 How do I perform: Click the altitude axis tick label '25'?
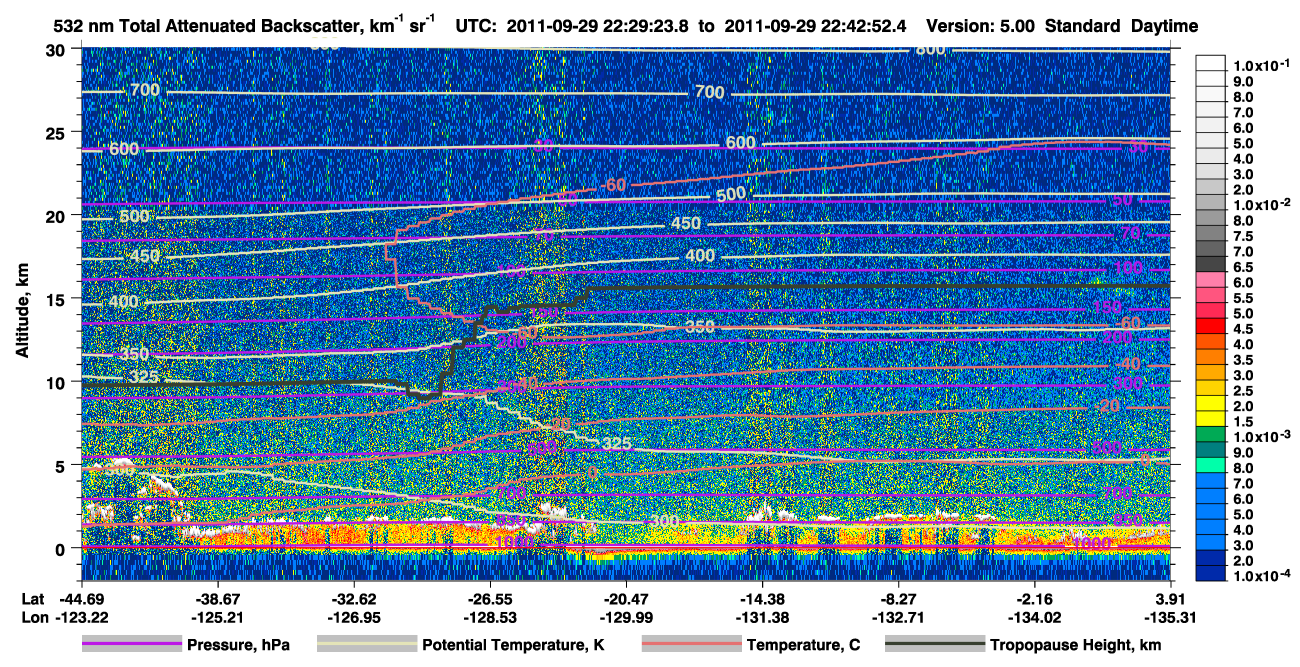[58, 132]
